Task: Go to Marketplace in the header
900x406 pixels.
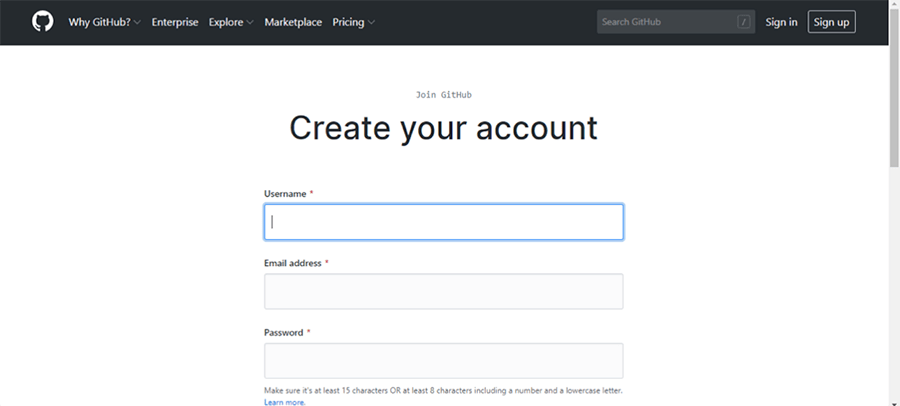Action: coord(293,22)
